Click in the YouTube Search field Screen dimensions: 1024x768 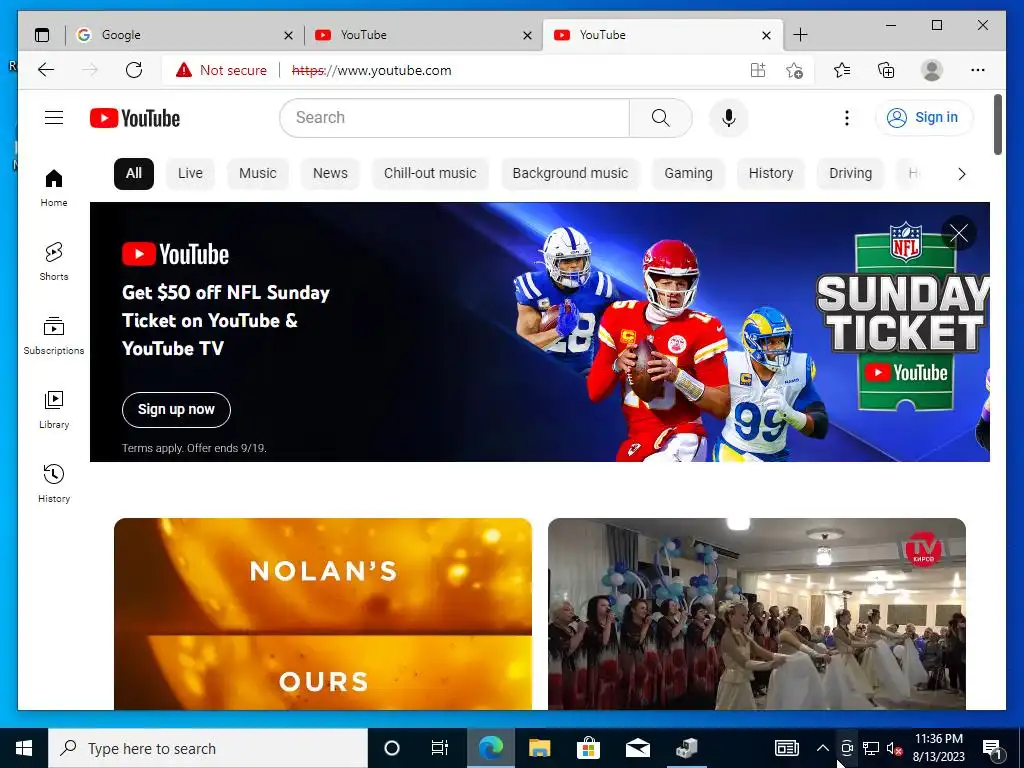pos(454,118)
